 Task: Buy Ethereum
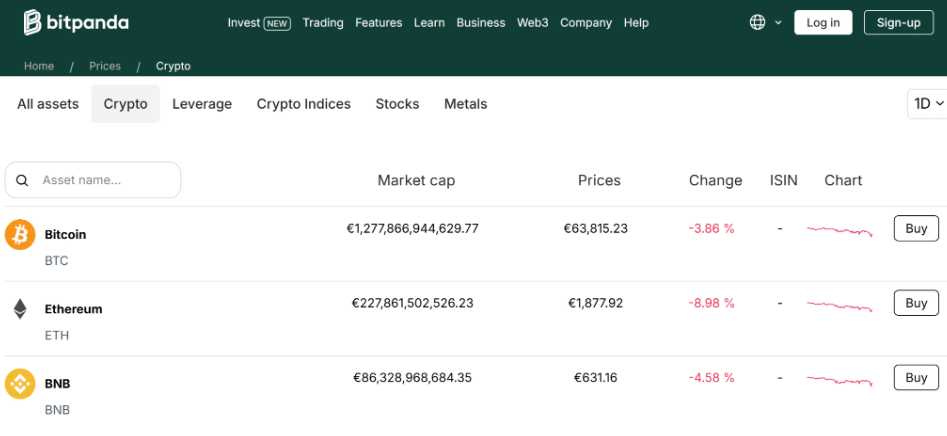[916, 303]
